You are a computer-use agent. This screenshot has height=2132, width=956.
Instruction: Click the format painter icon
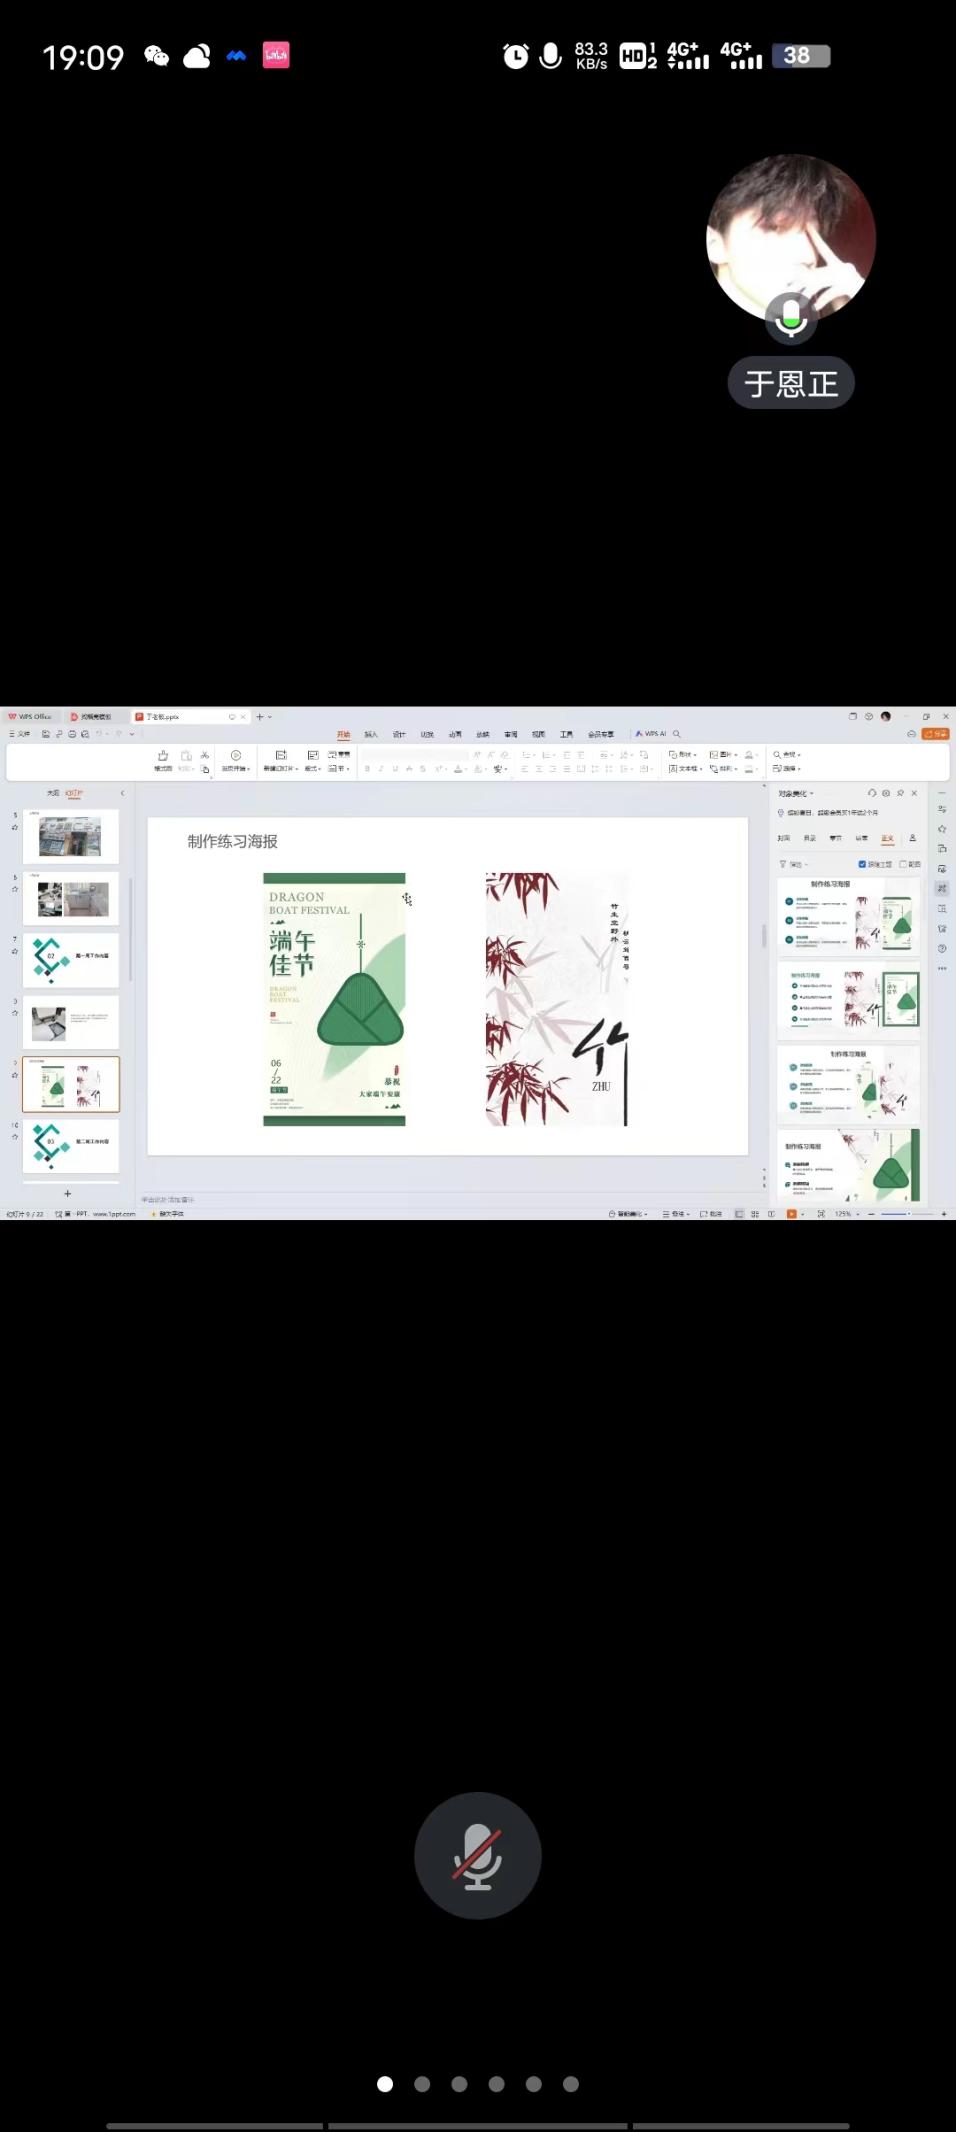tap(163, 756)
